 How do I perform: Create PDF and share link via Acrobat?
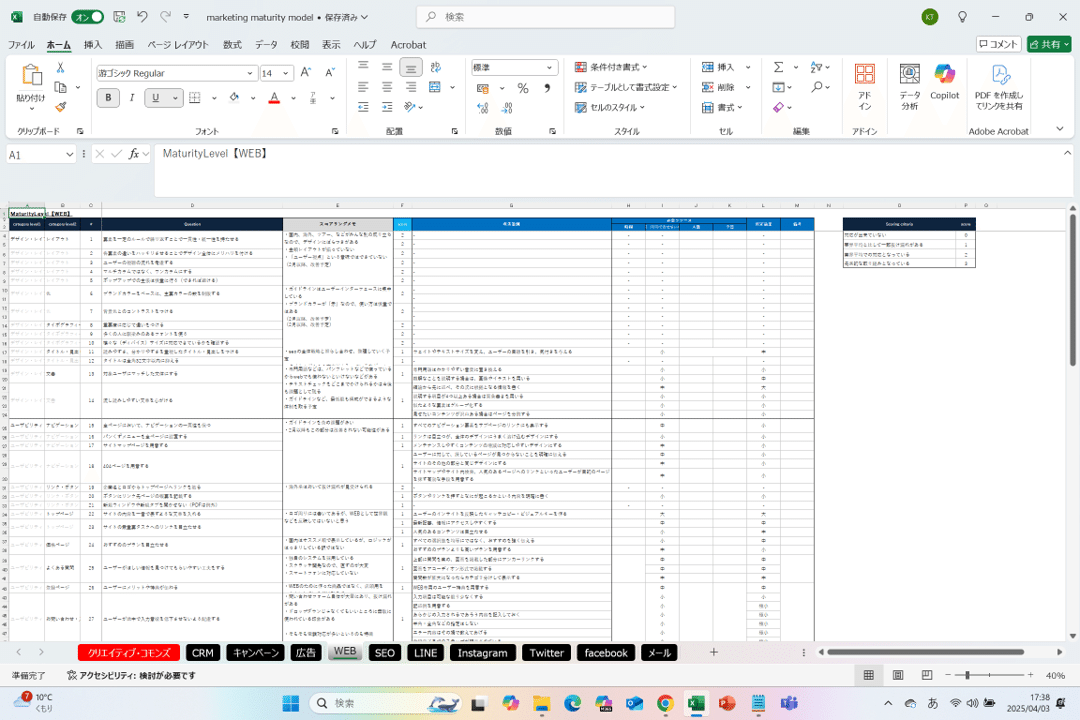999,86
